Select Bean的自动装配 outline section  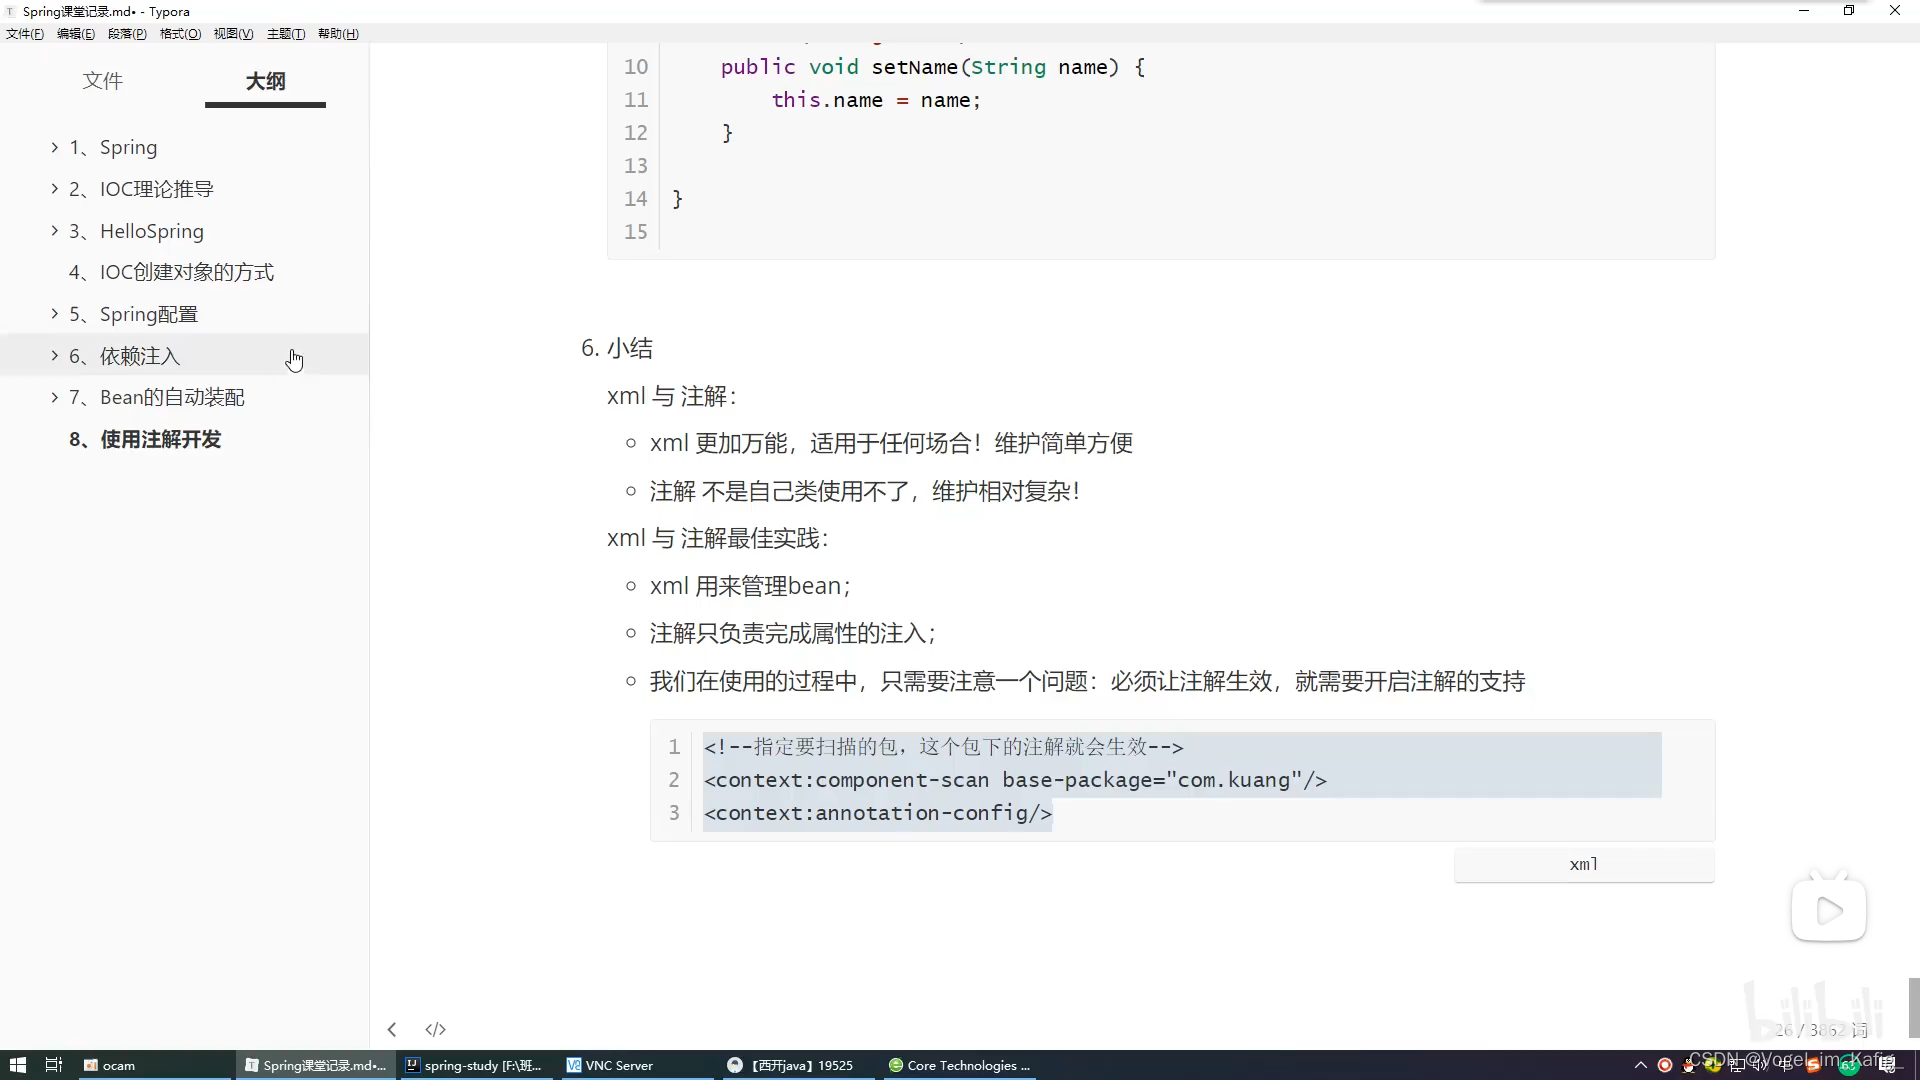173,397
